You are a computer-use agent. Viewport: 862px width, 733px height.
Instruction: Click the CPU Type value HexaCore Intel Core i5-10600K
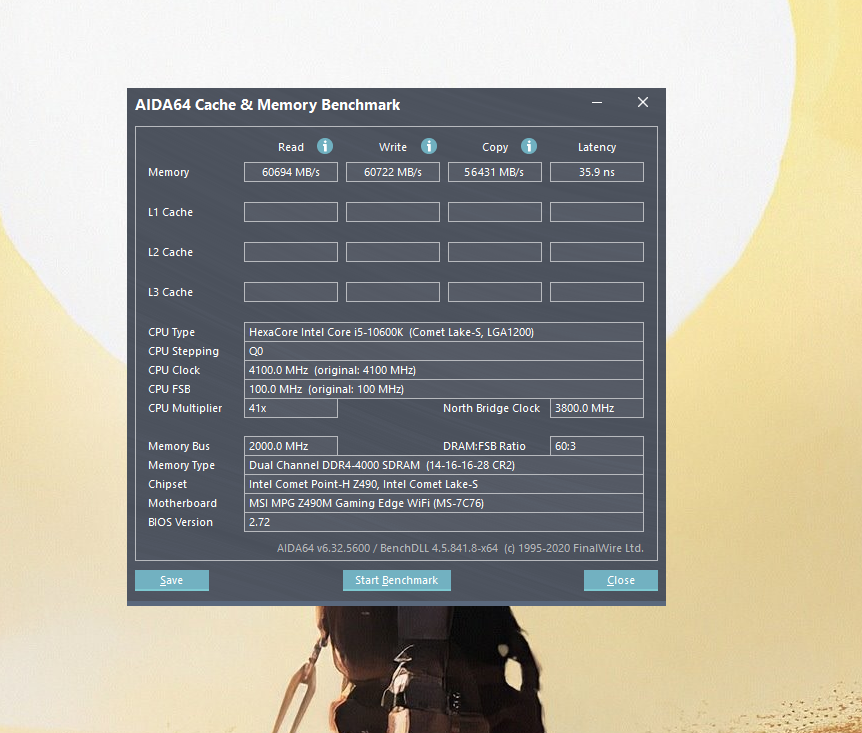tap(444, 332)
